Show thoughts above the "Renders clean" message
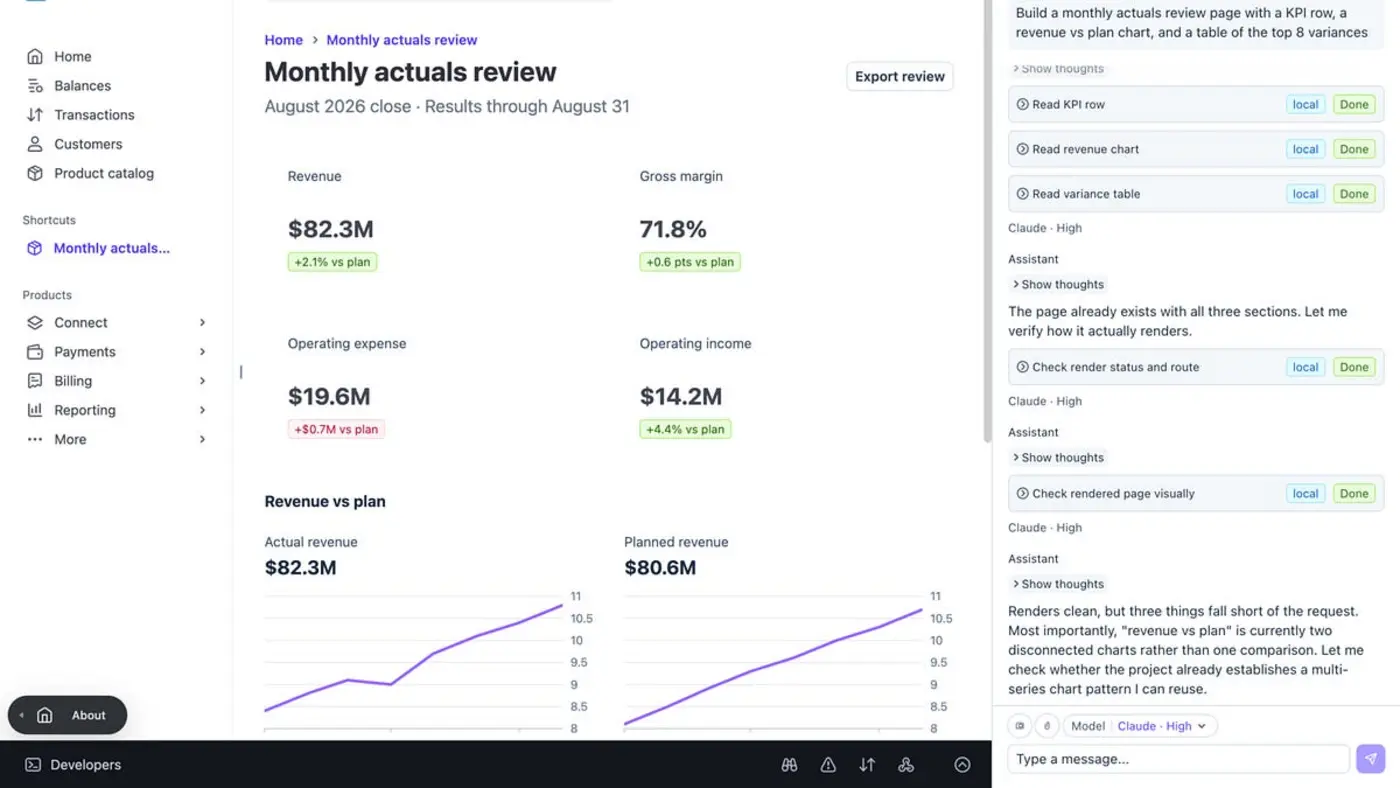The image size is (1400, 788). tap(1058, 584)
